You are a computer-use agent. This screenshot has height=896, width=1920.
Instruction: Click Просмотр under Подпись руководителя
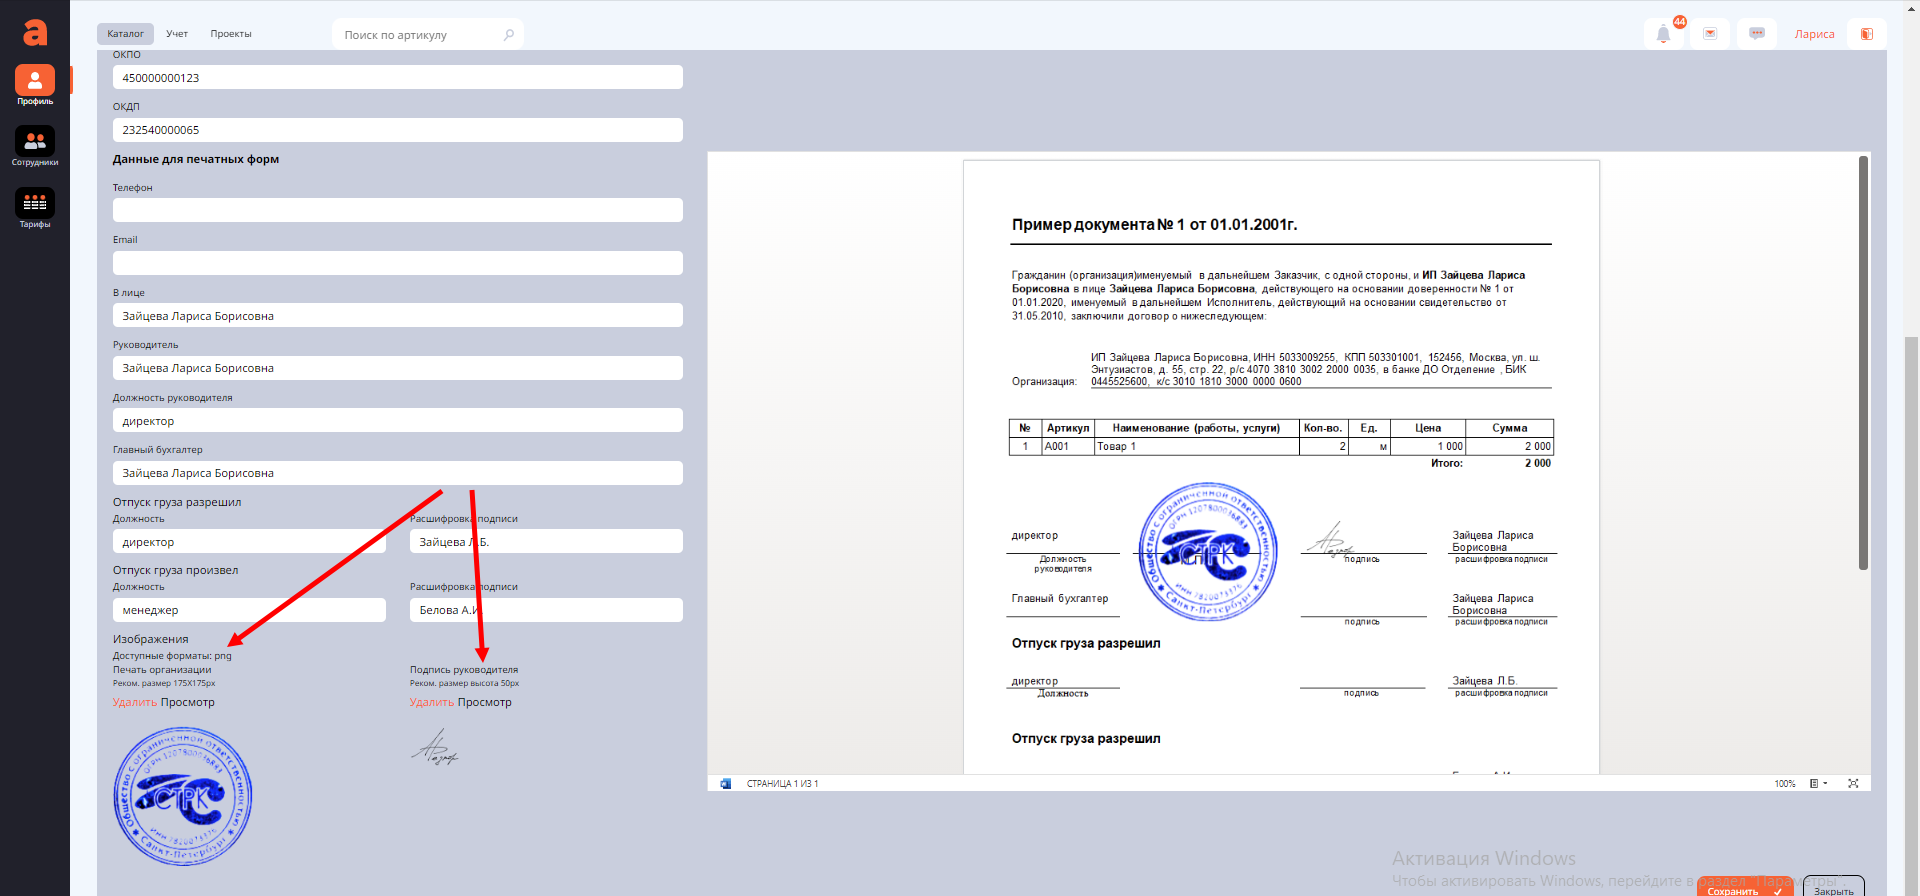484,702
